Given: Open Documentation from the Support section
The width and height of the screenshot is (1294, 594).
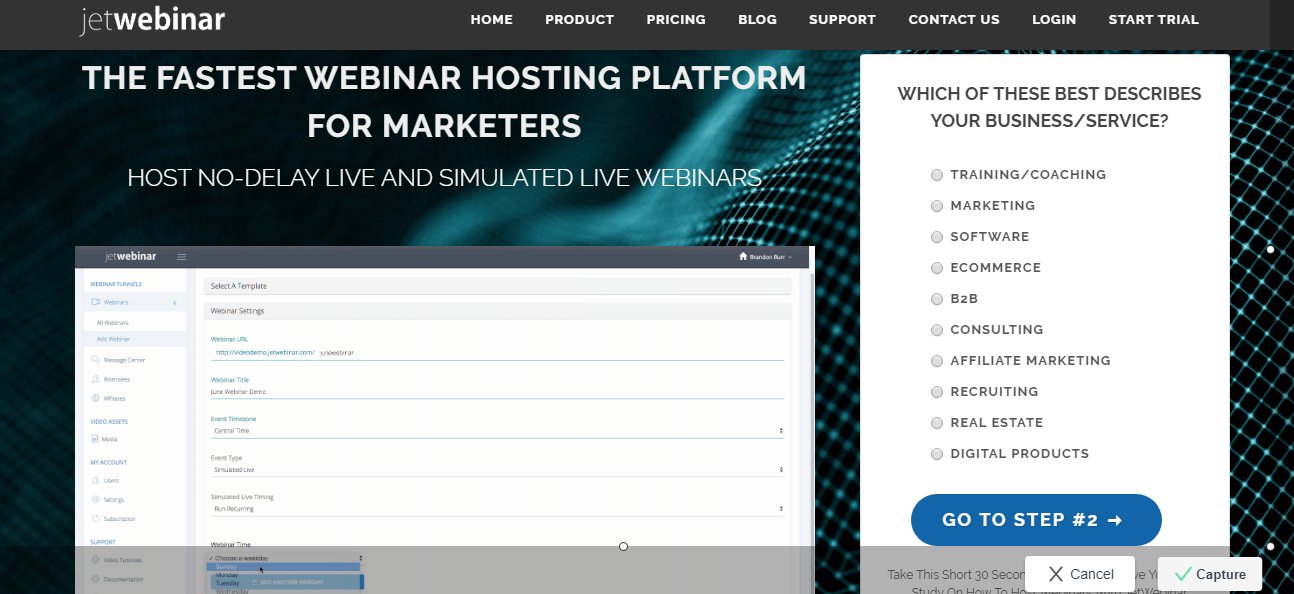Looking at the screenshot, I should (96, 578).
